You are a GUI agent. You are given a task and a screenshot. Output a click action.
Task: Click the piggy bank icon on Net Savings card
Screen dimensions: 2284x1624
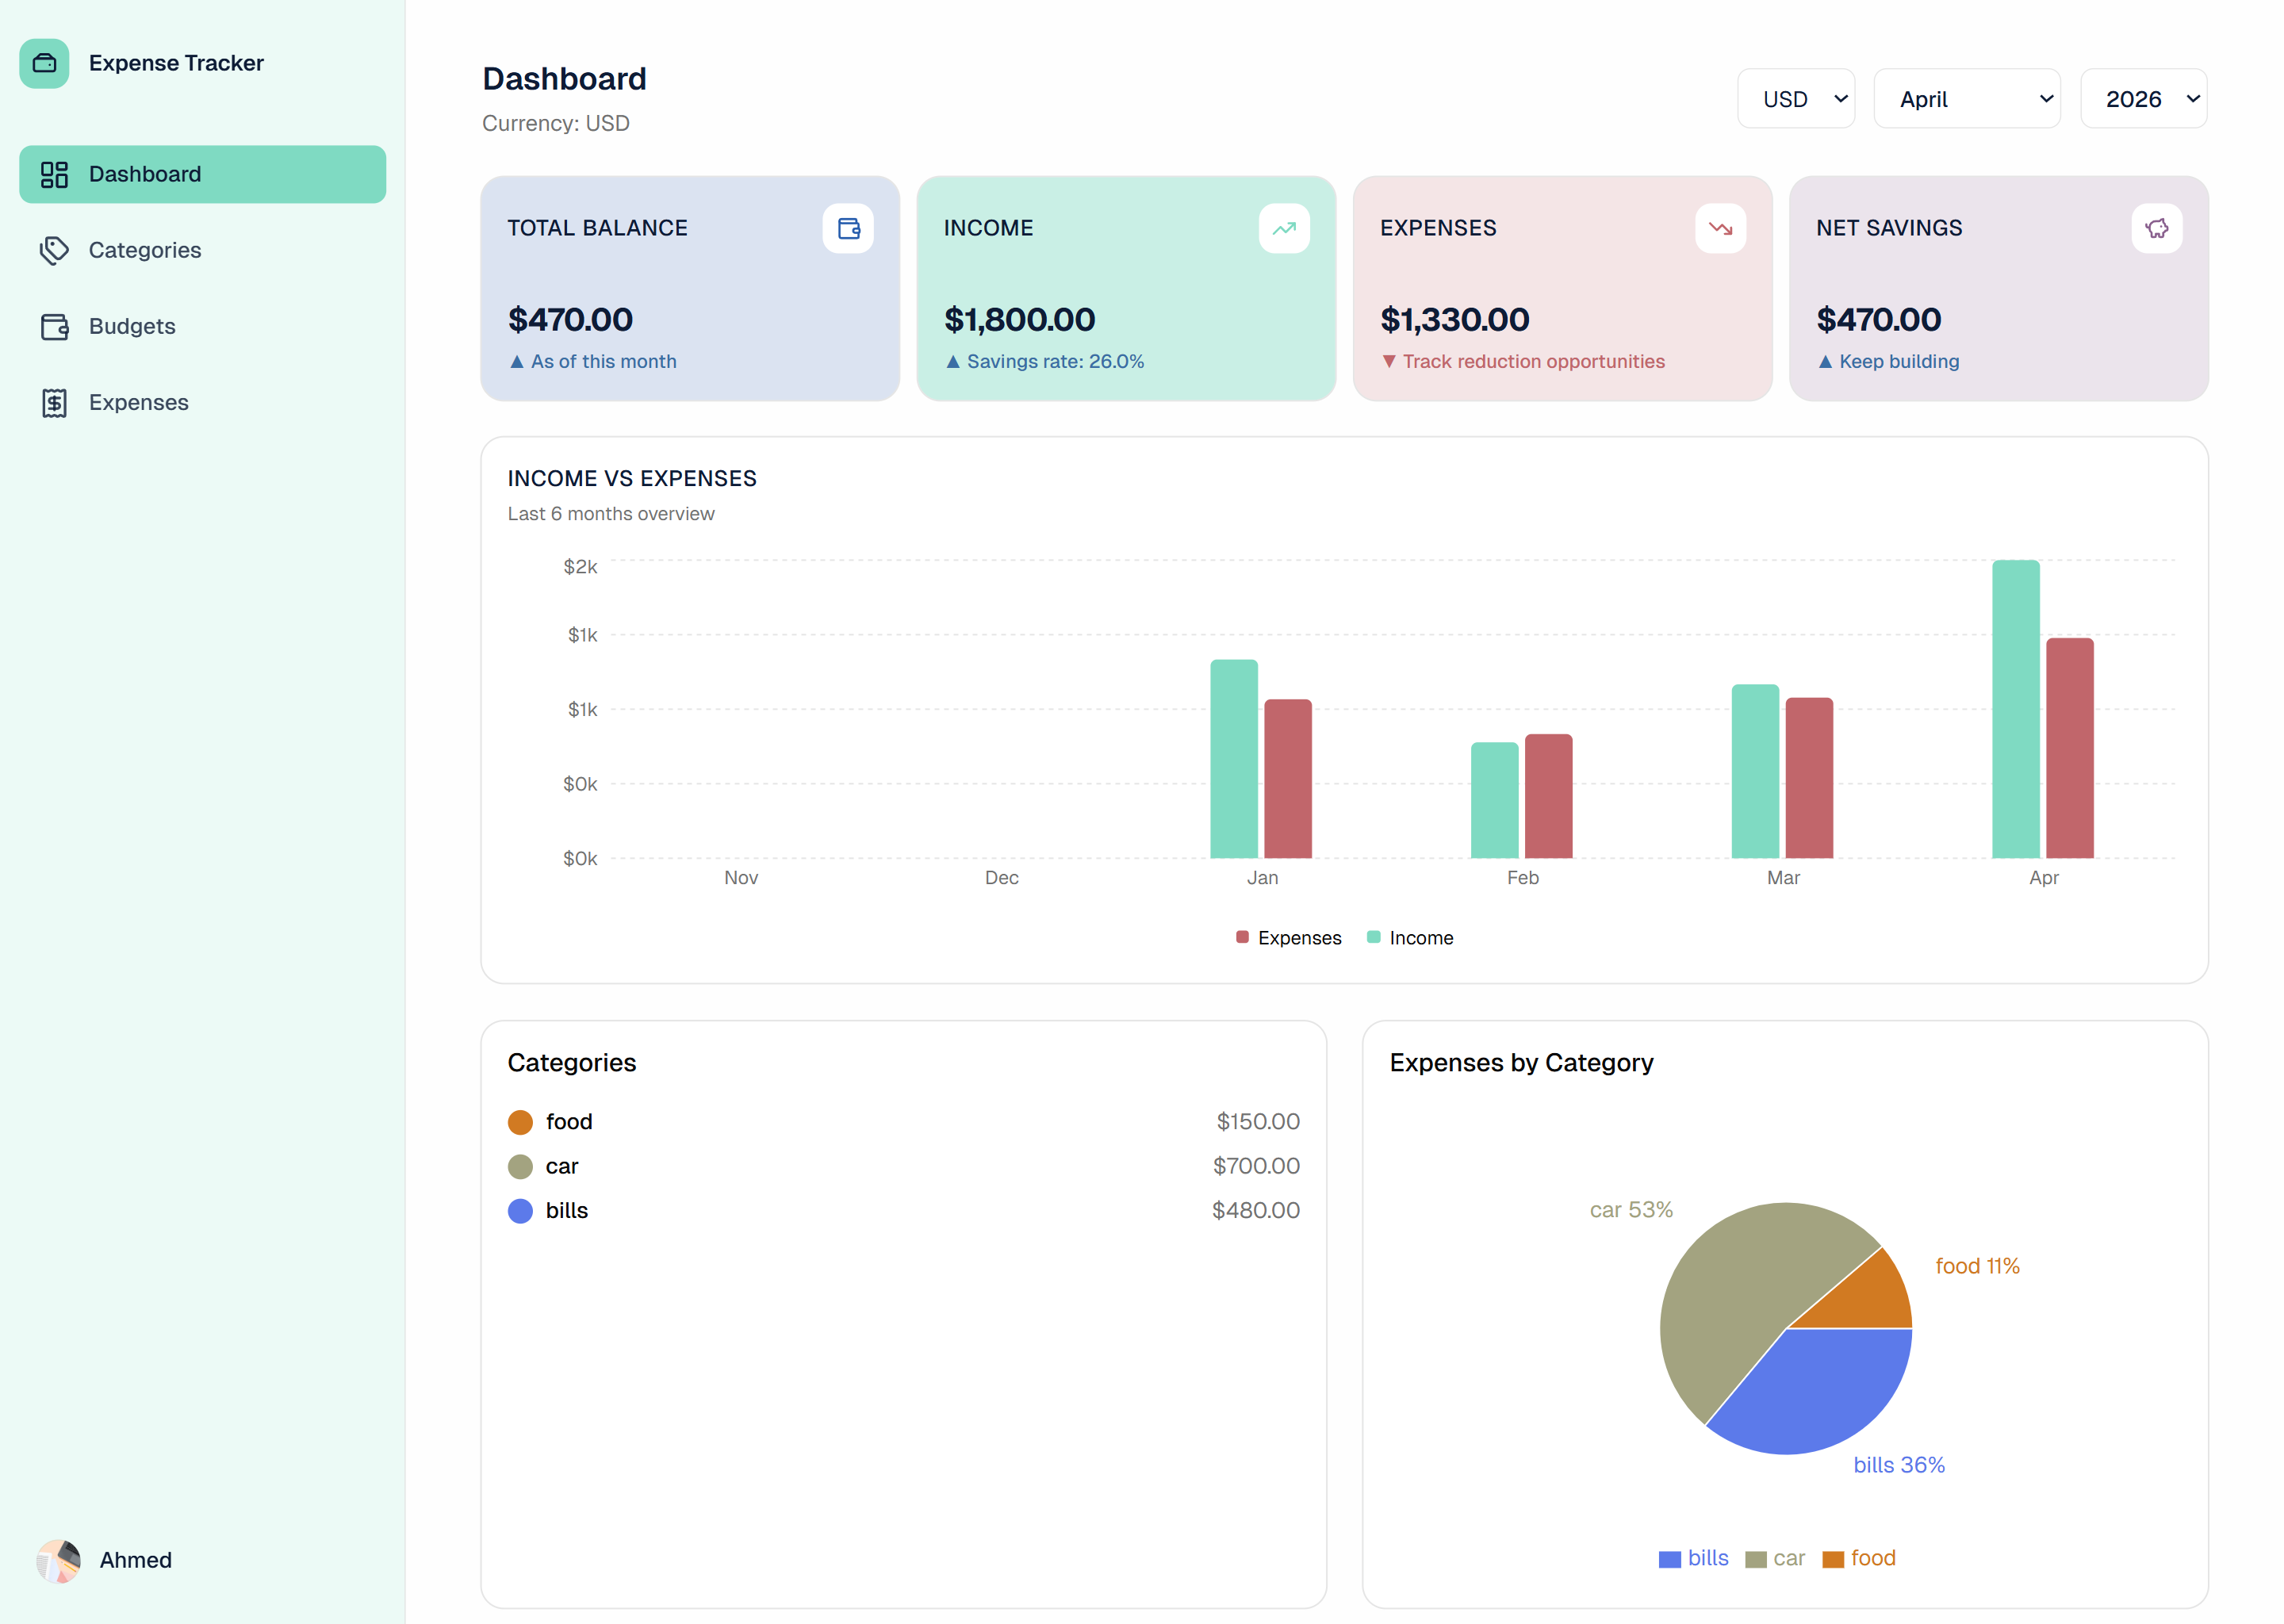pos(2156,228)
